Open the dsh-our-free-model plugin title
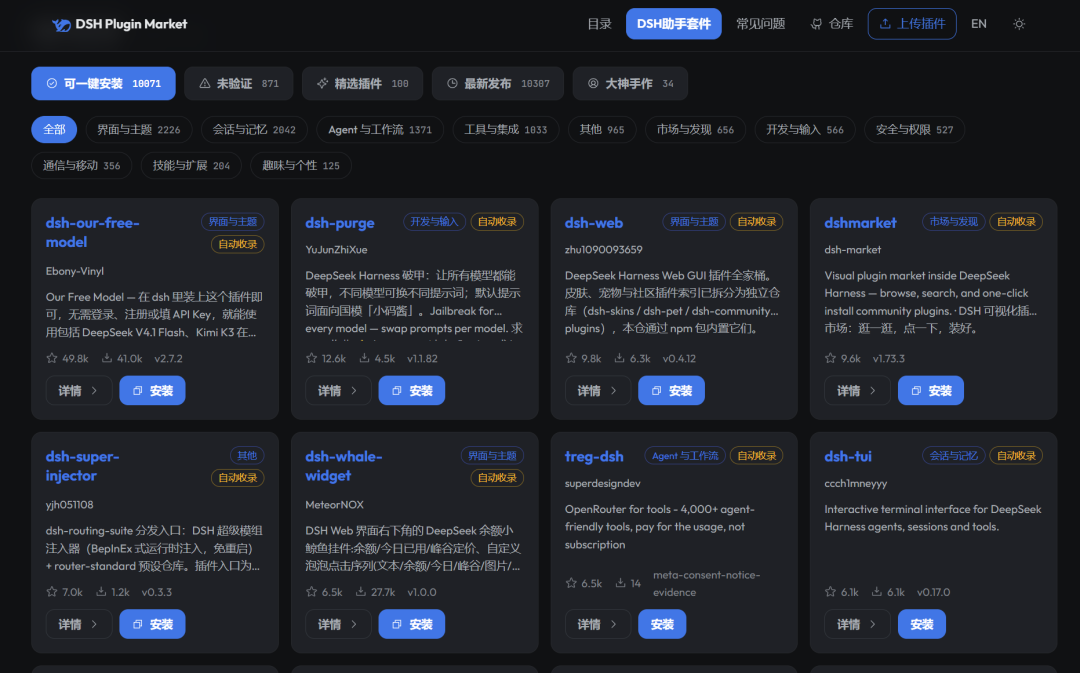This screenshot has width=1080, height=673. click(92, 232)
